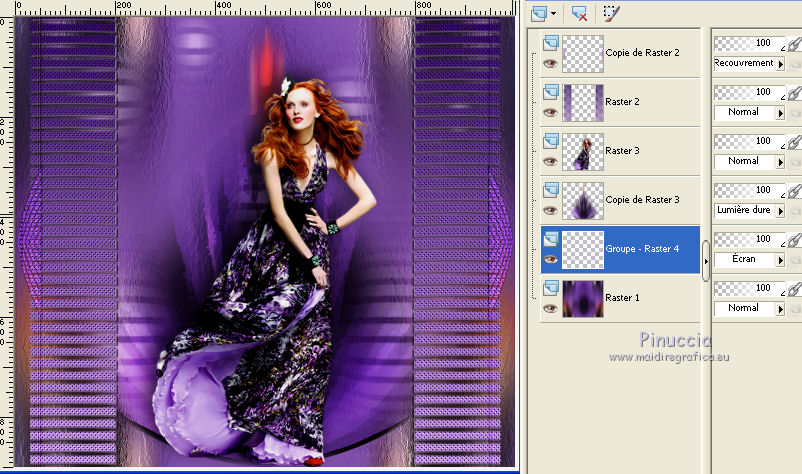Toggle eye icon for Copie de Raster 3
802x474 pixels.
click(550, 211)
